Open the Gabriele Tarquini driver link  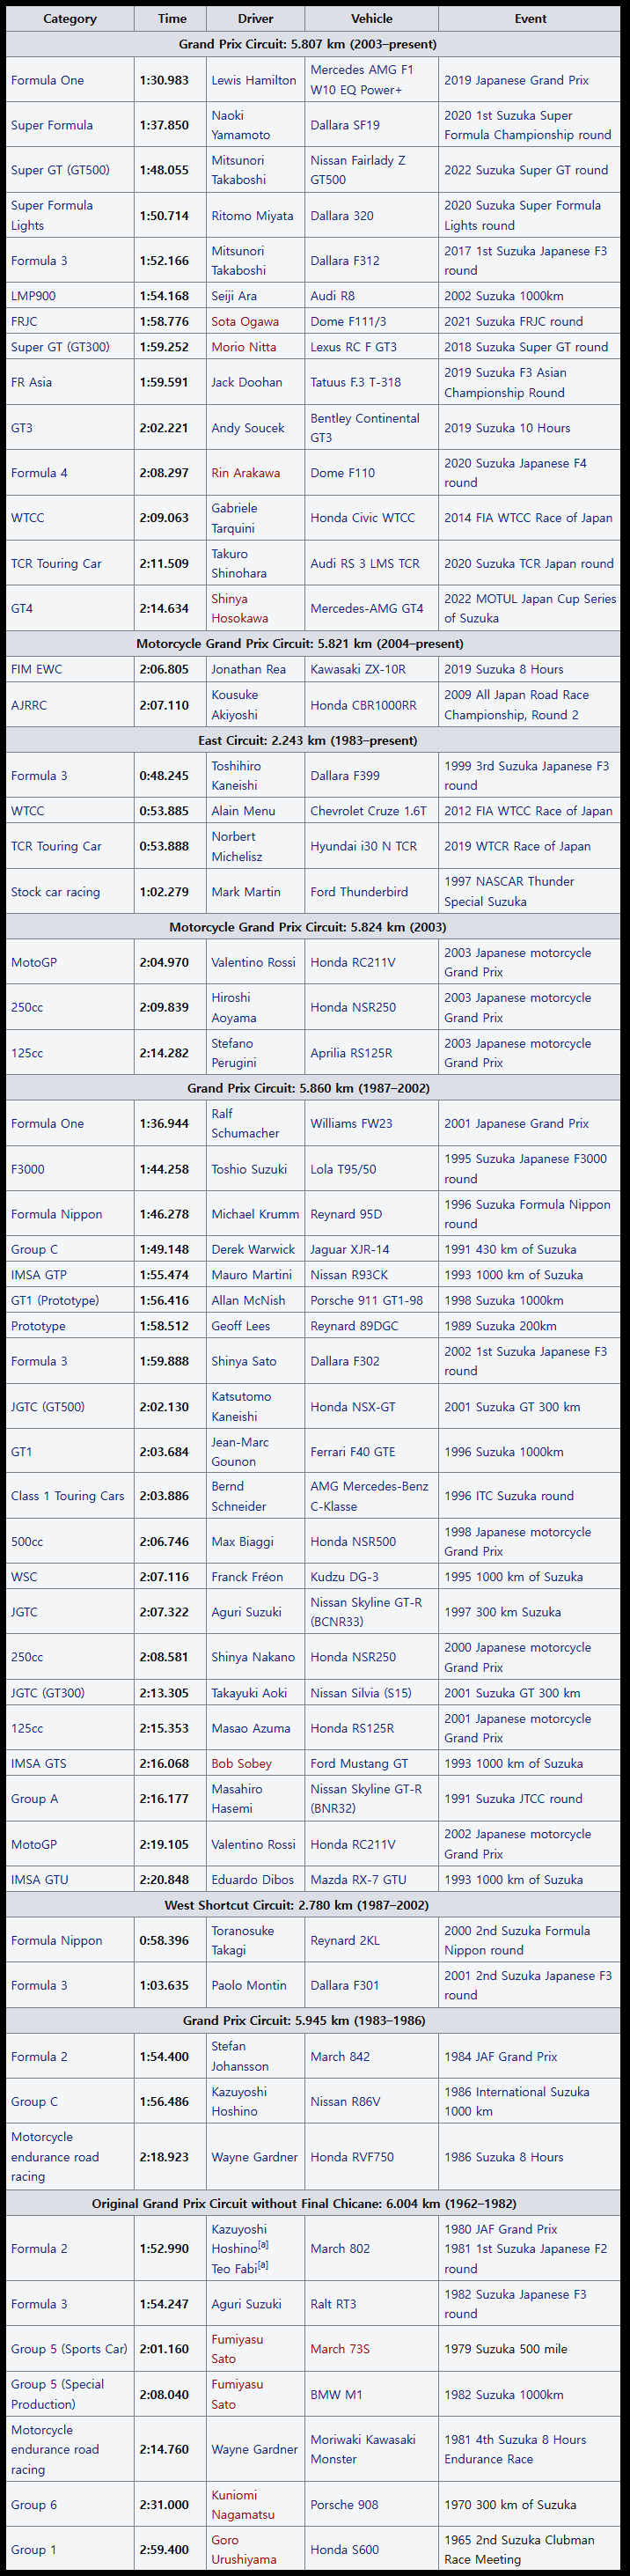[x=234, y=518]
